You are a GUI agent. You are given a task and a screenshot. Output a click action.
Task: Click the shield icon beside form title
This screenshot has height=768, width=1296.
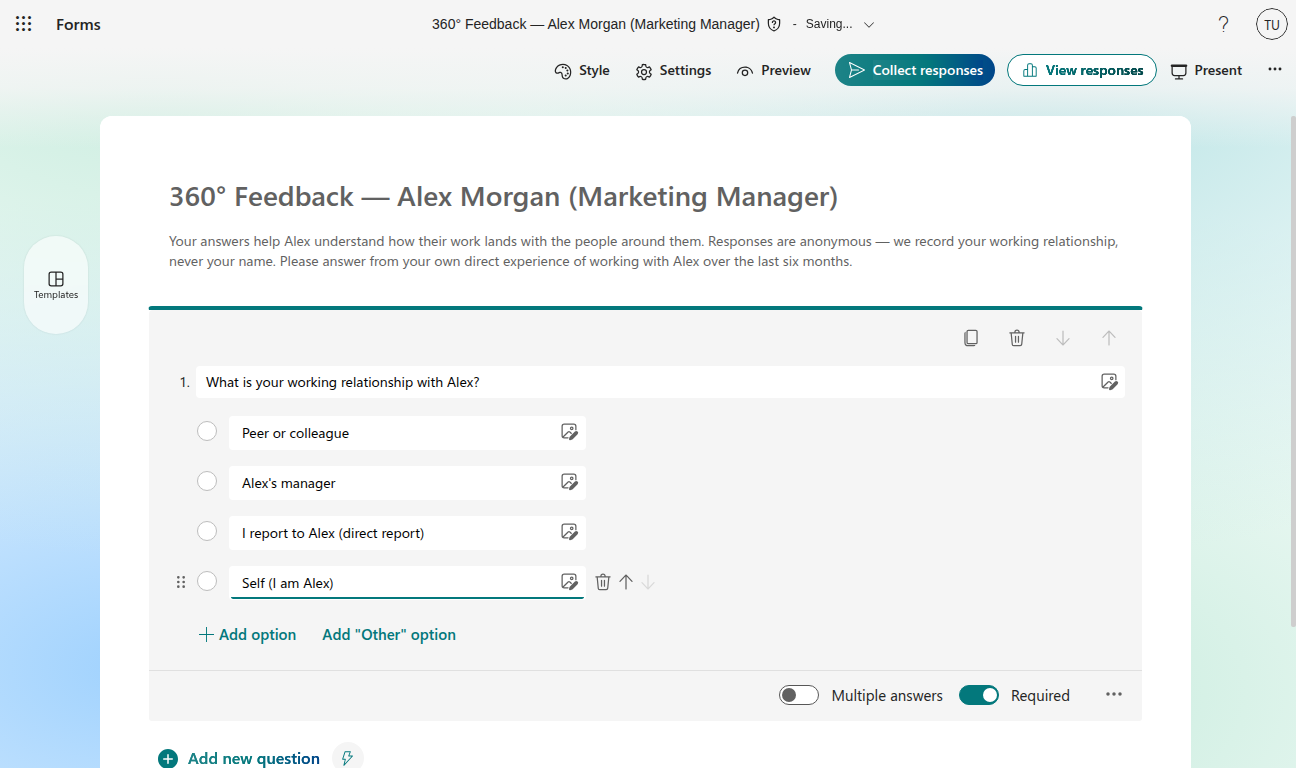[774, 24]
